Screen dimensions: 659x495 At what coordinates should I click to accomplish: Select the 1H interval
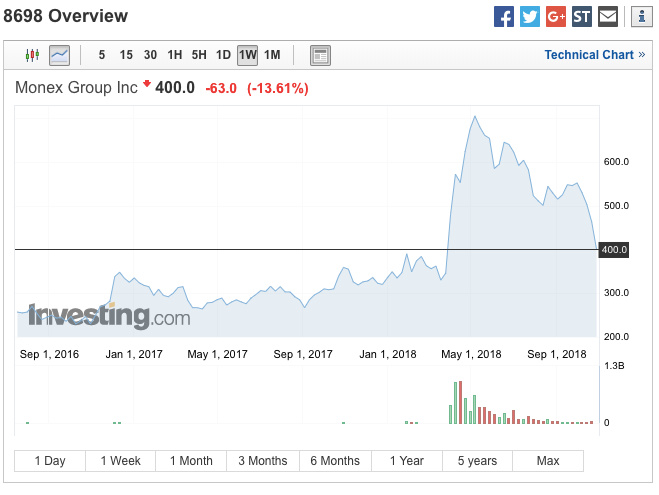pos(174,55)
